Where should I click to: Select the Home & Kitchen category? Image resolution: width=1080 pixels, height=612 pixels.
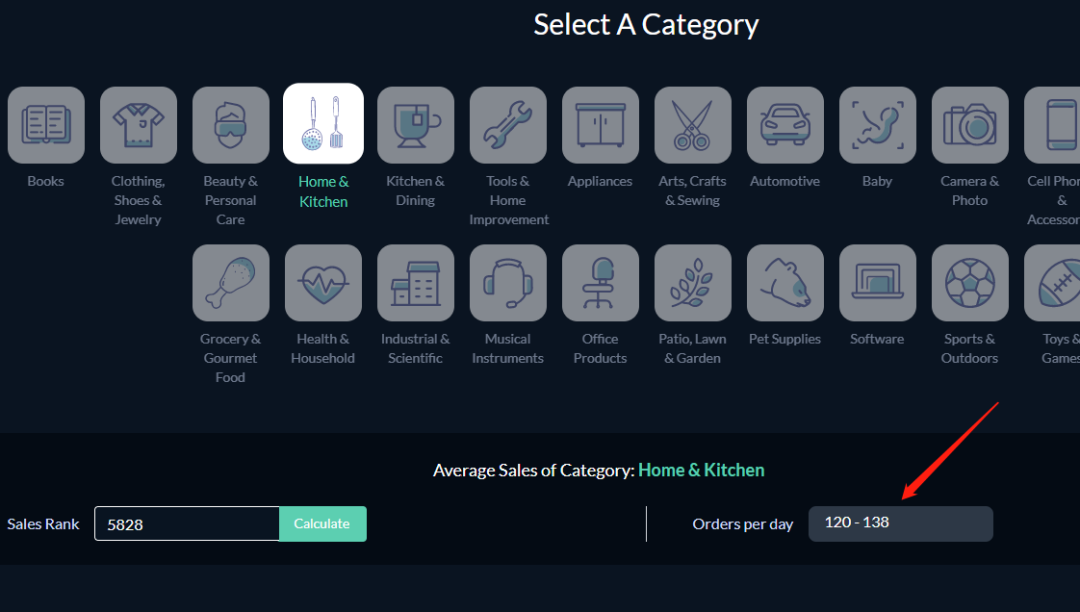click(323, 124)
